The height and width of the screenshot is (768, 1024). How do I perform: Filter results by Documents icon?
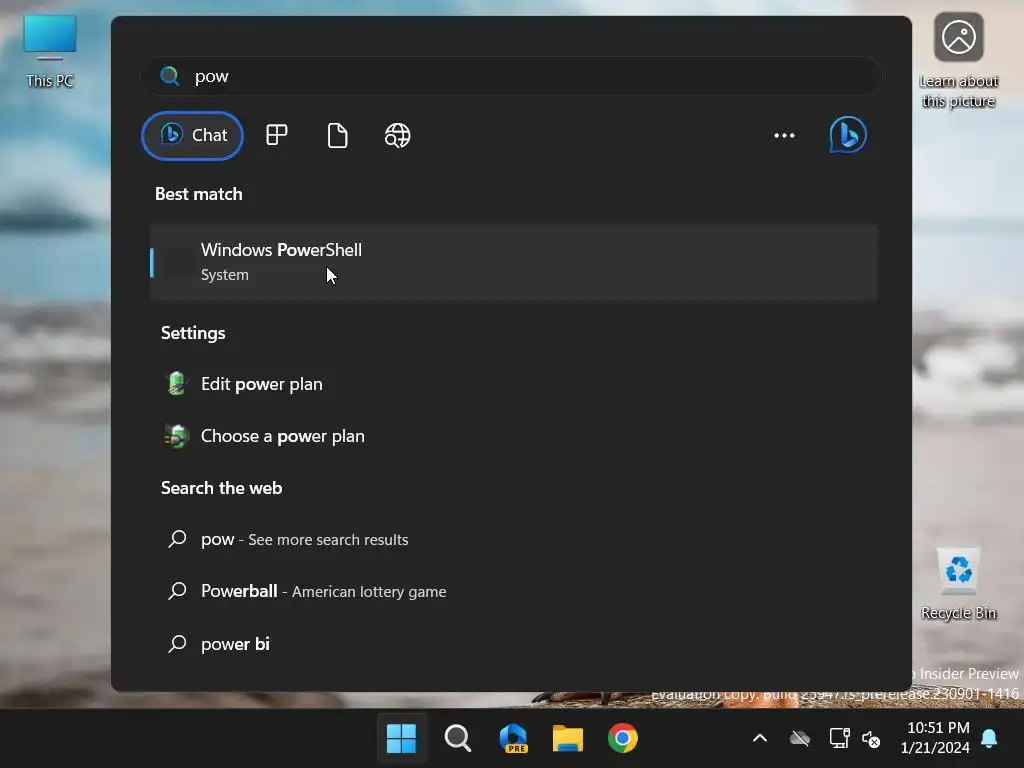337,135
